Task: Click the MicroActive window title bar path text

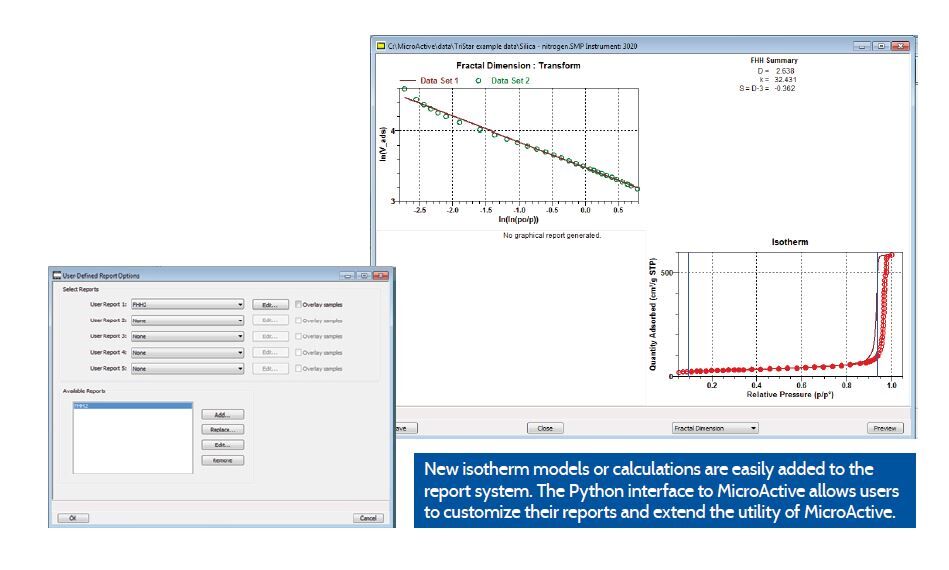Action: click(x=513, y=46)
